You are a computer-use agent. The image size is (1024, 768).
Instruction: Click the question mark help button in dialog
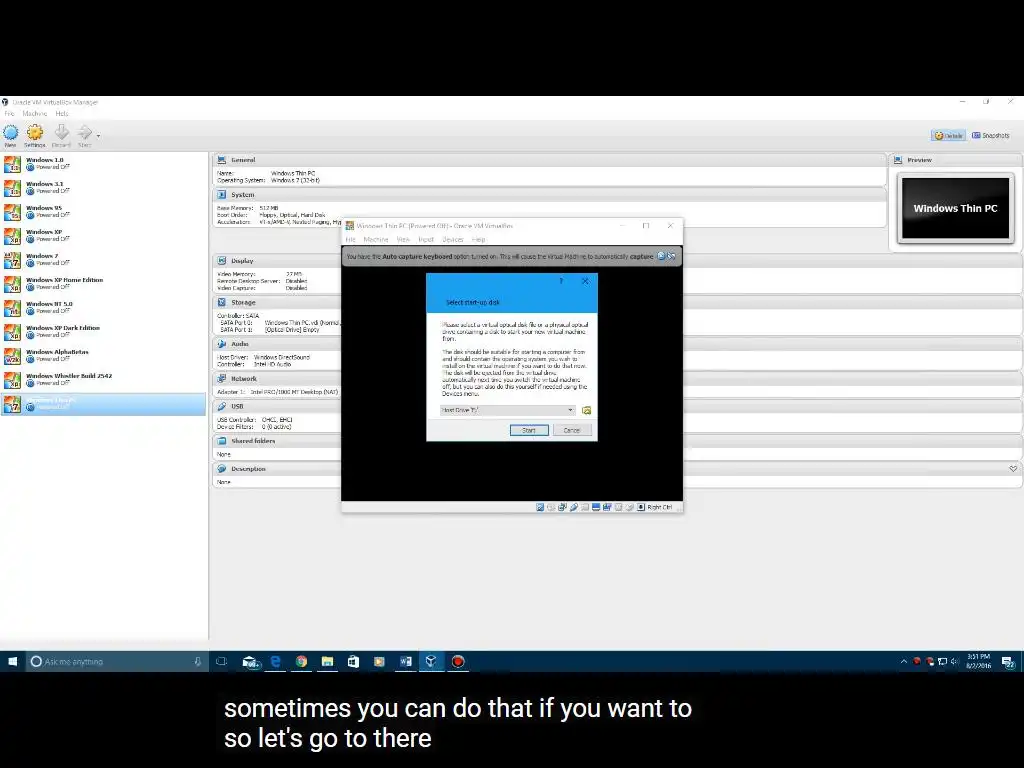[x=561, y=281]
